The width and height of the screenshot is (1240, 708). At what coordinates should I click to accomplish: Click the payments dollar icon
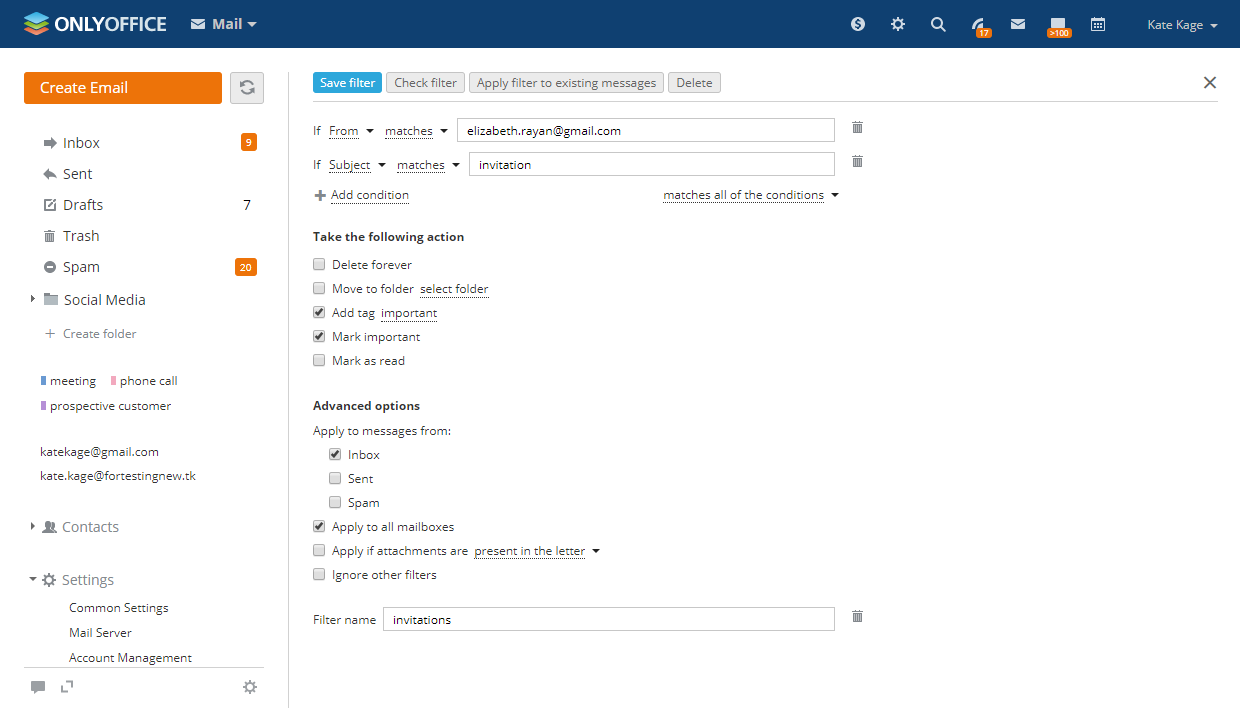(858, 24)
